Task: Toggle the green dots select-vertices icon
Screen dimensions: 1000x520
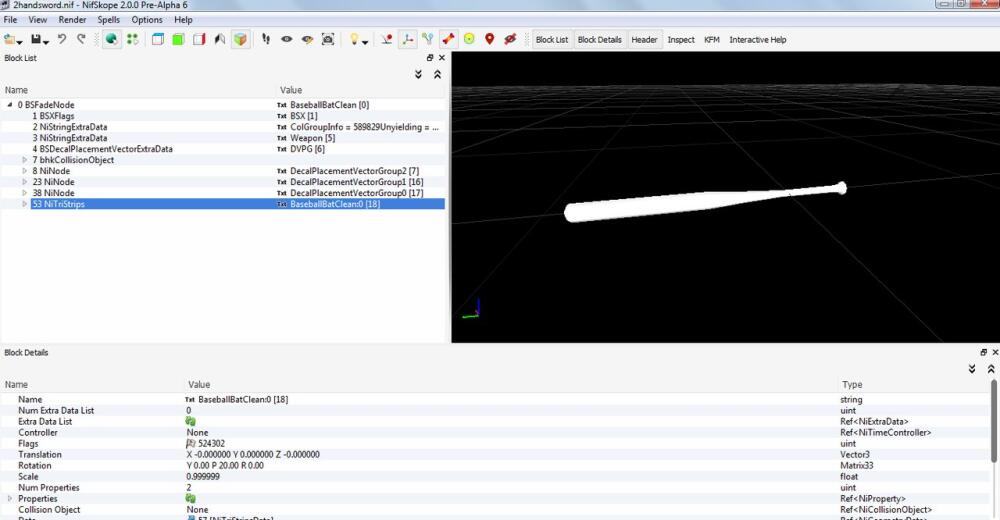Action: (133, 40)
